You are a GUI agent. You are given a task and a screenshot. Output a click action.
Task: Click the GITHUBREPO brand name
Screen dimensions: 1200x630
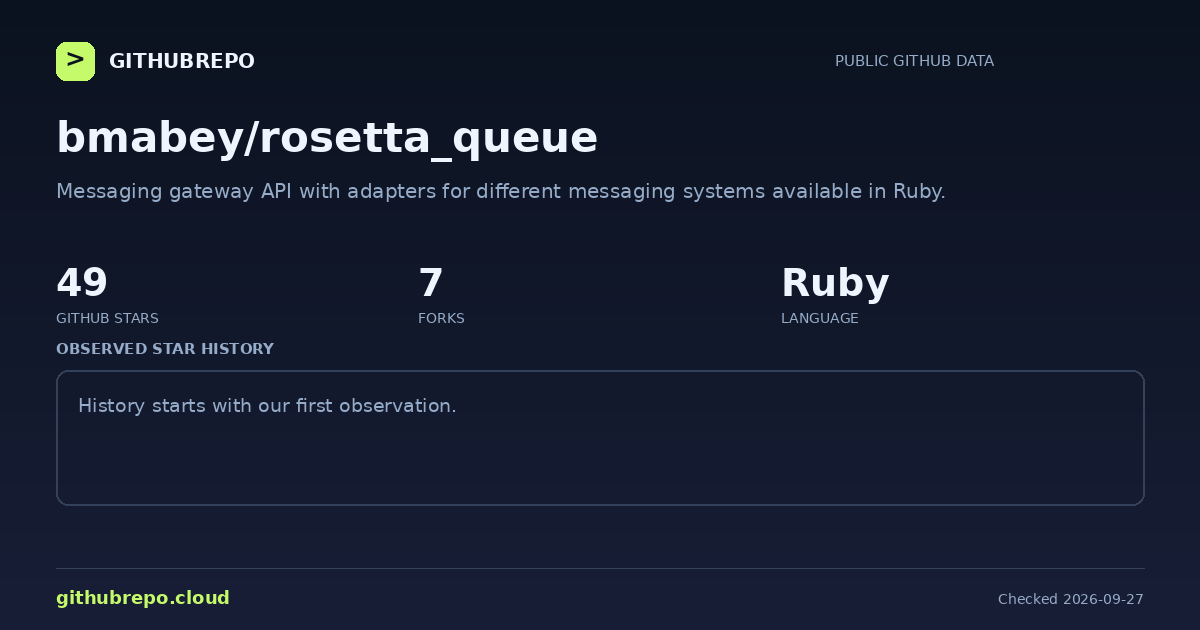[182, 61]
